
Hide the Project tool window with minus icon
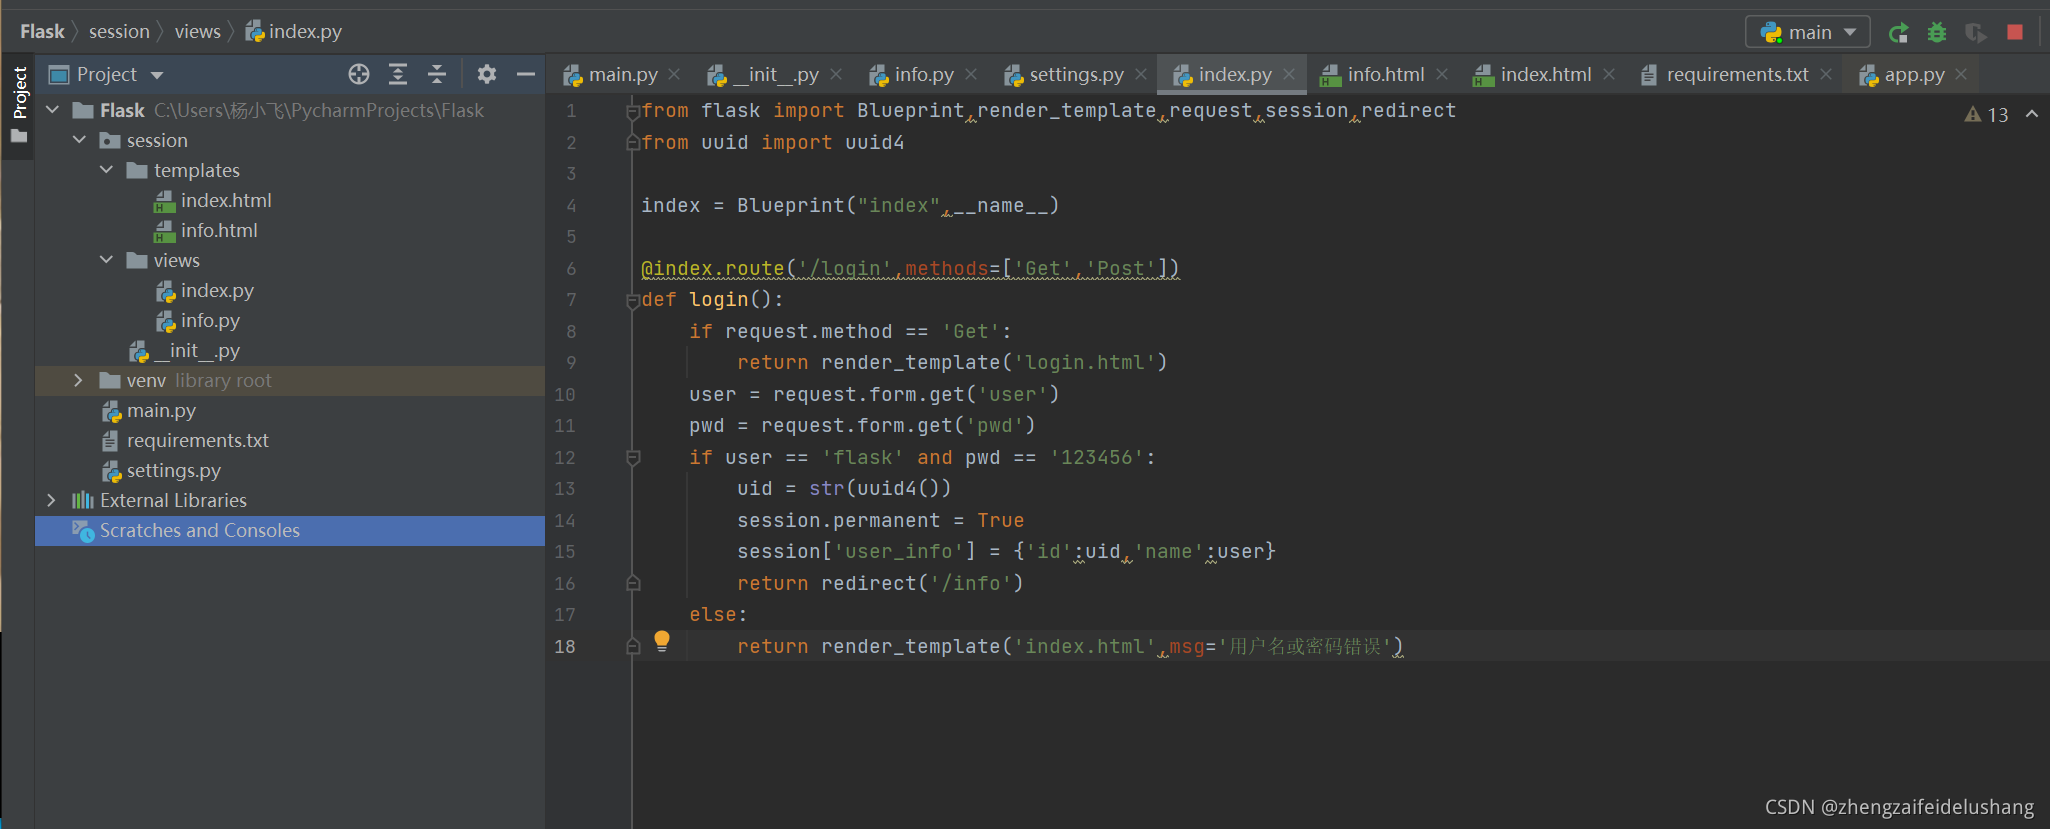point(526,74)
